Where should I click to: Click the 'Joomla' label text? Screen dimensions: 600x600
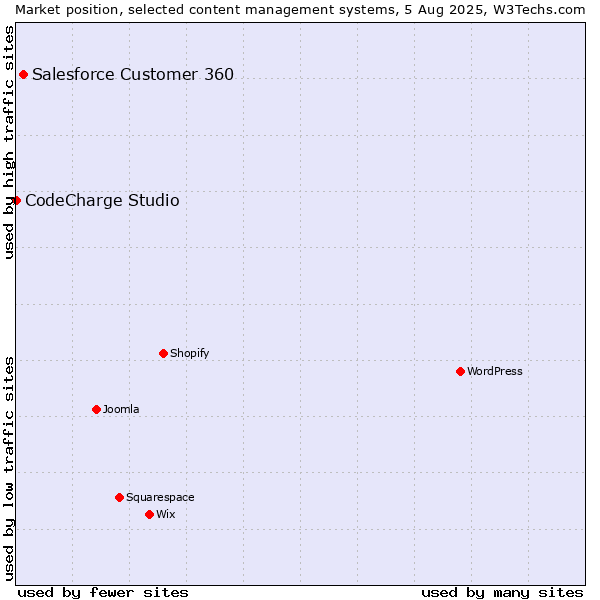(x=121, y=409)
